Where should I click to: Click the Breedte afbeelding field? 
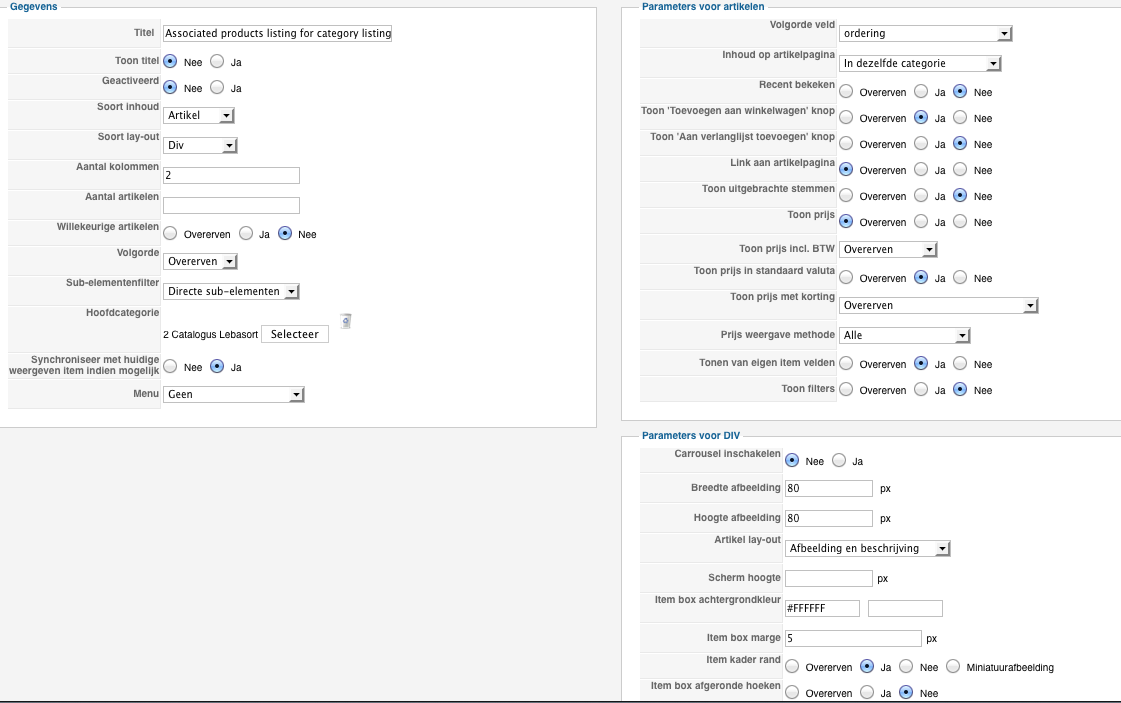coord(829,489)
